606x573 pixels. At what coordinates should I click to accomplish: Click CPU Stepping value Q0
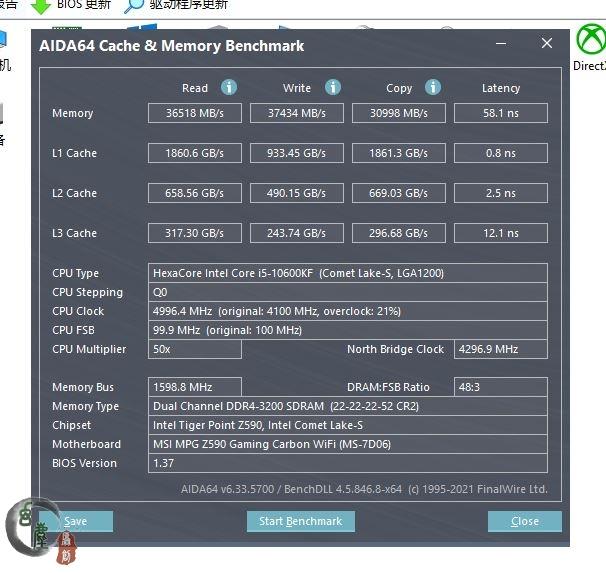(x=348, y=292)
